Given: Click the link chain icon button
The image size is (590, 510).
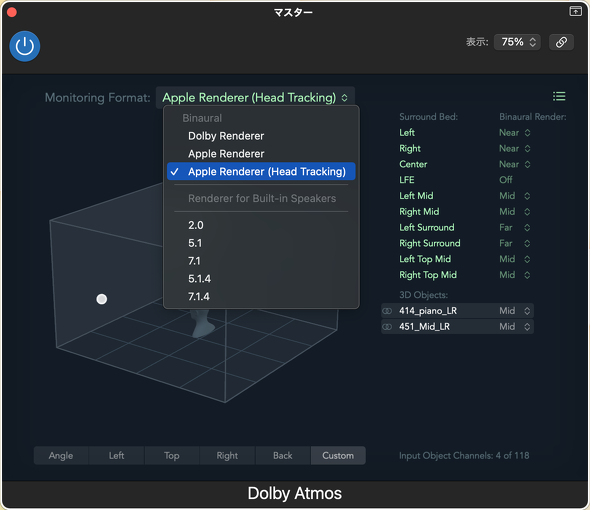Looking at the screenshot, I should pos(561,42).
